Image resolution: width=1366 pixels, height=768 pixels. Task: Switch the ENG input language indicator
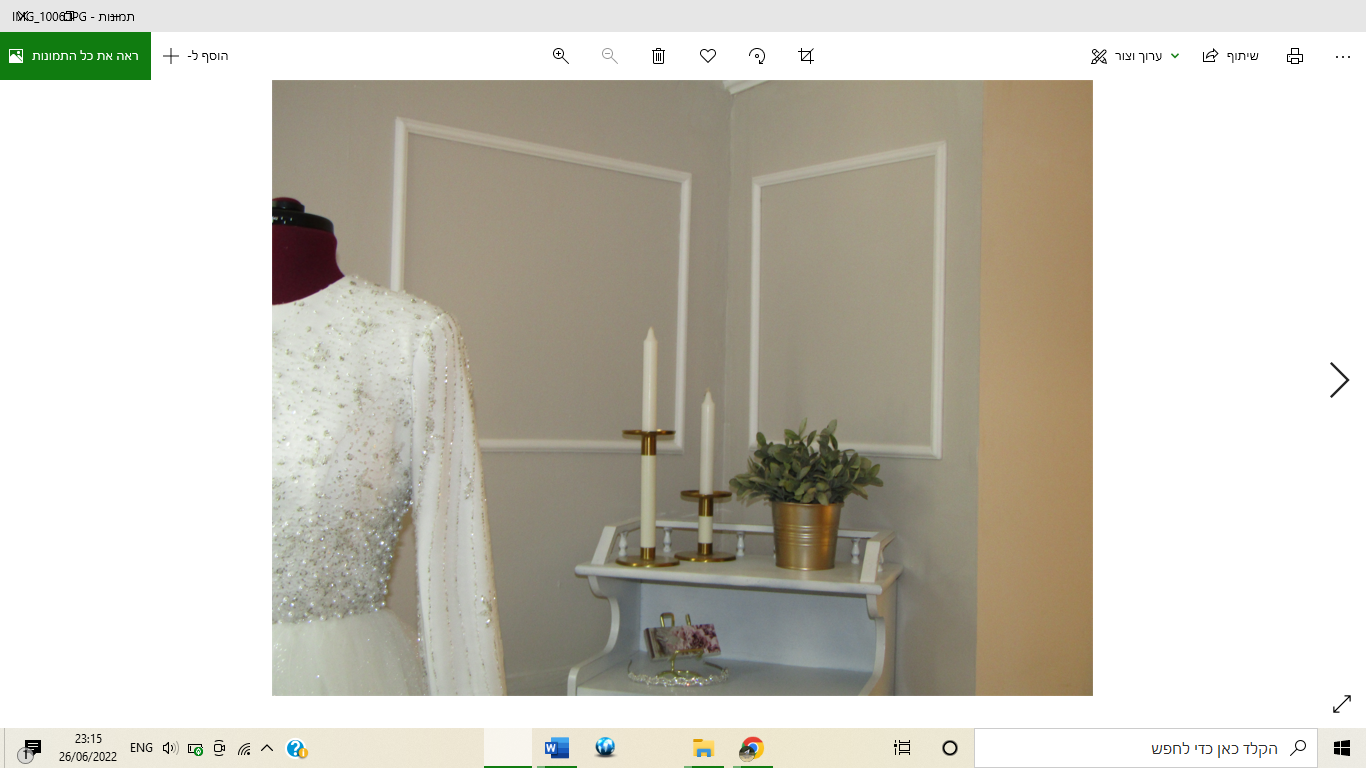pos(142,748)
